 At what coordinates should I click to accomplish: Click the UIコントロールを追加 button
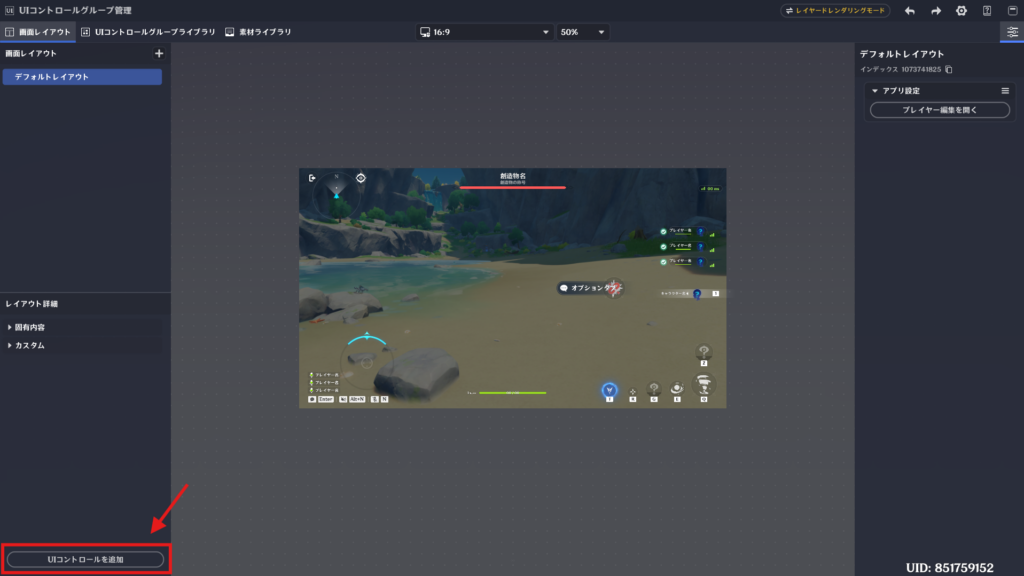(86, 560)
